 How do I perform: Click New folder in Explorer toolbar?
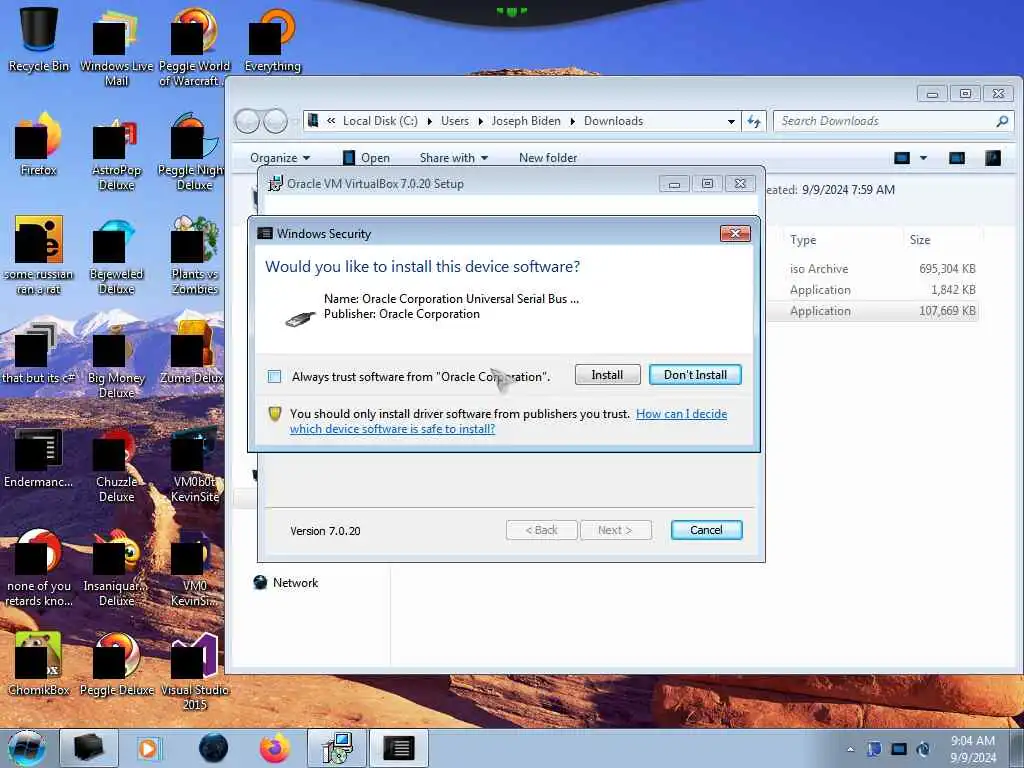(548, 157)
